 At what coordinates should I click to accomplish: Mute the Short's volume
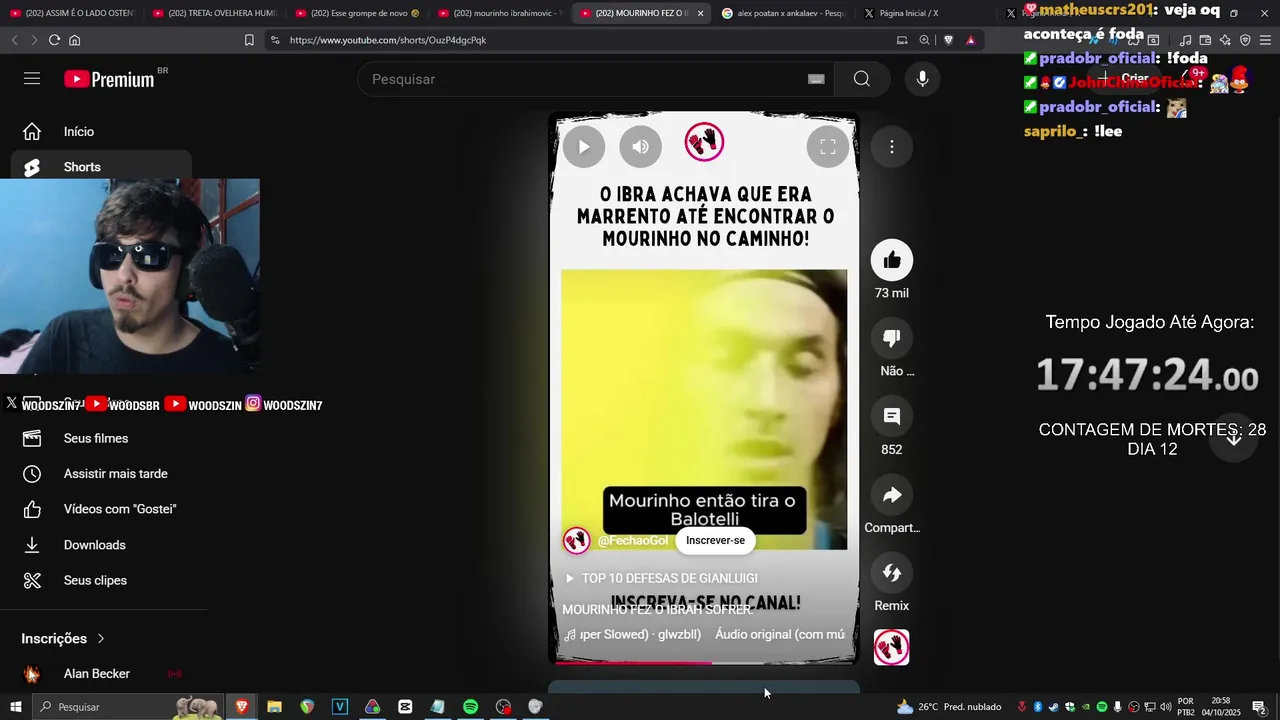[641, 147]
